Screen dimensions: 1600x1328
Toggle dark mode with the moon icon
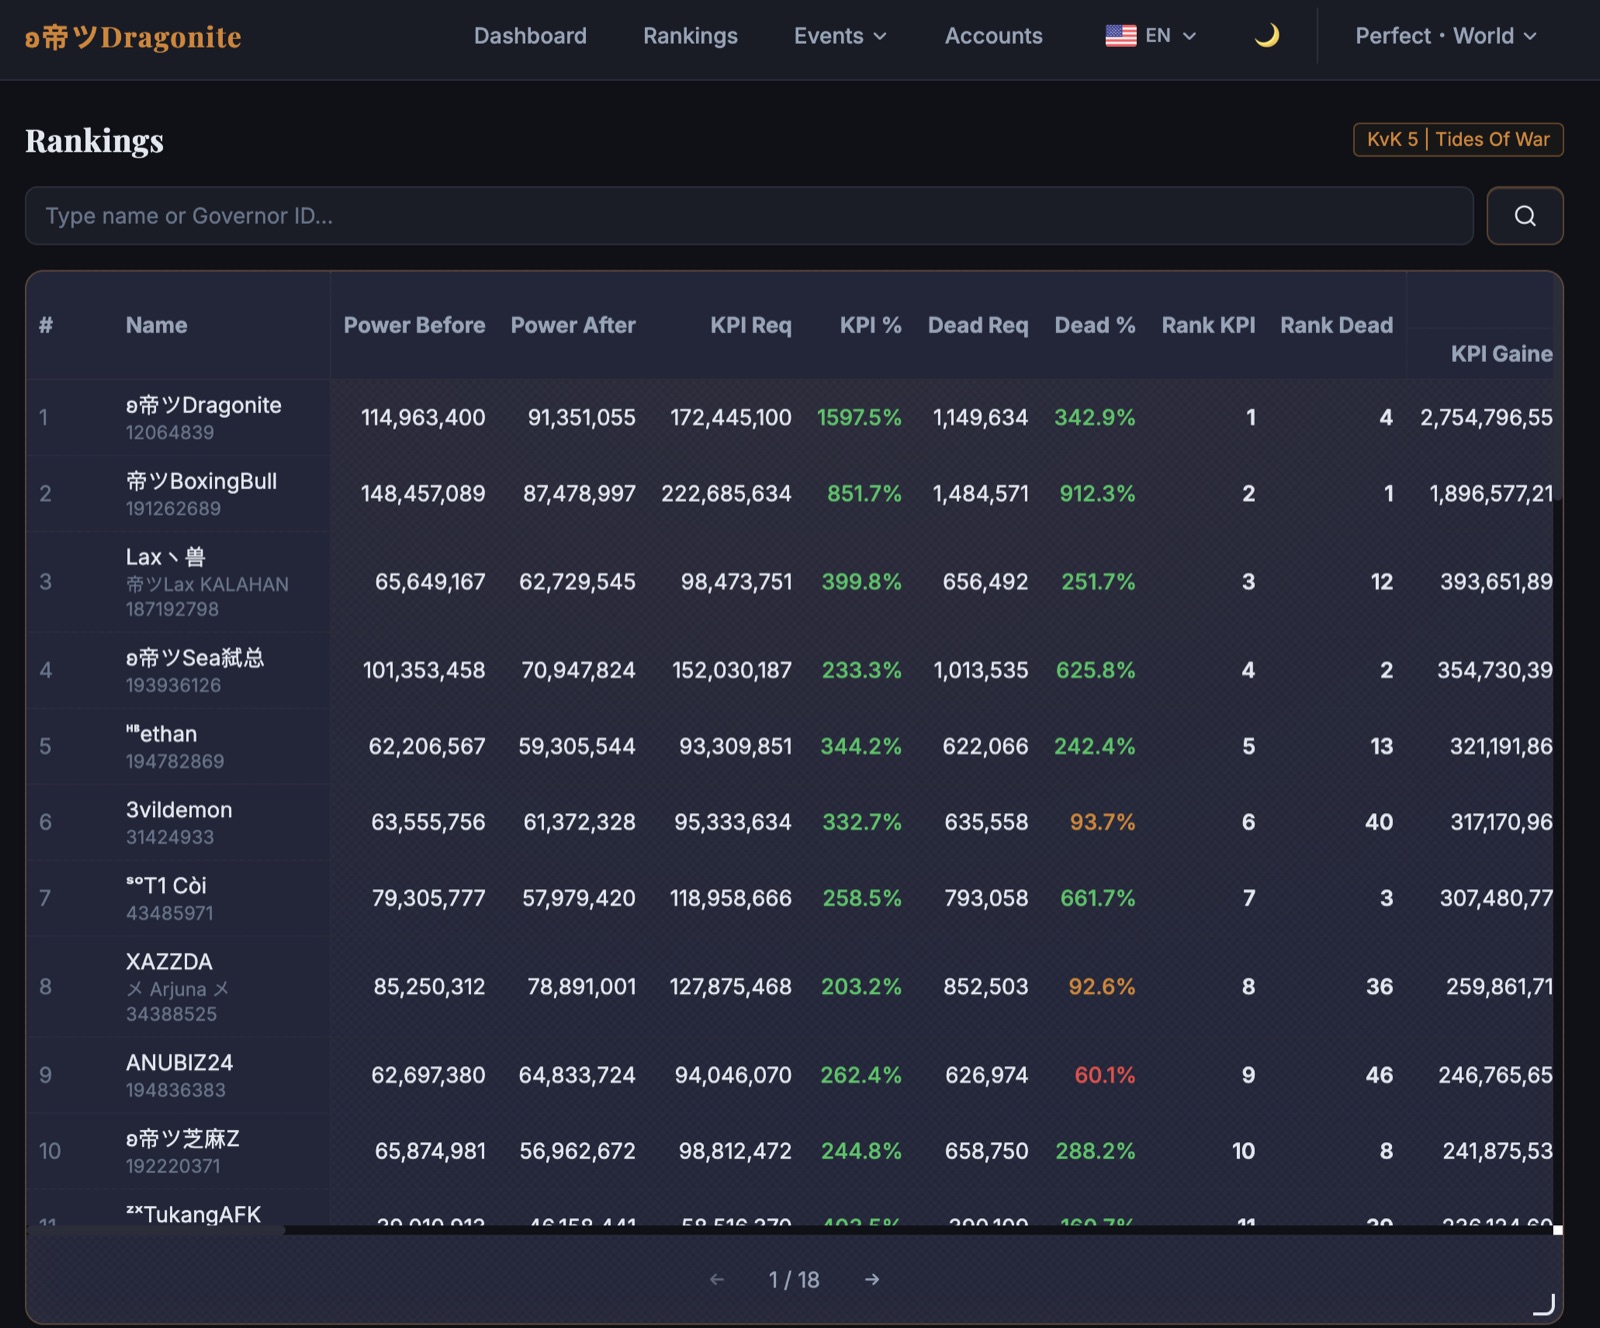1266,36
